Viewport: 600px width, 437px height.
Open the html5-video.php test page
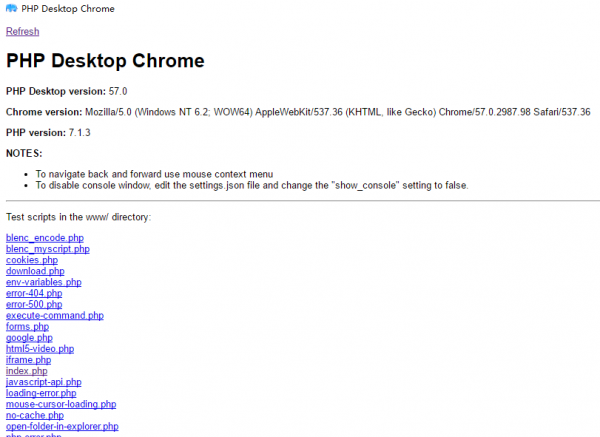40,349
